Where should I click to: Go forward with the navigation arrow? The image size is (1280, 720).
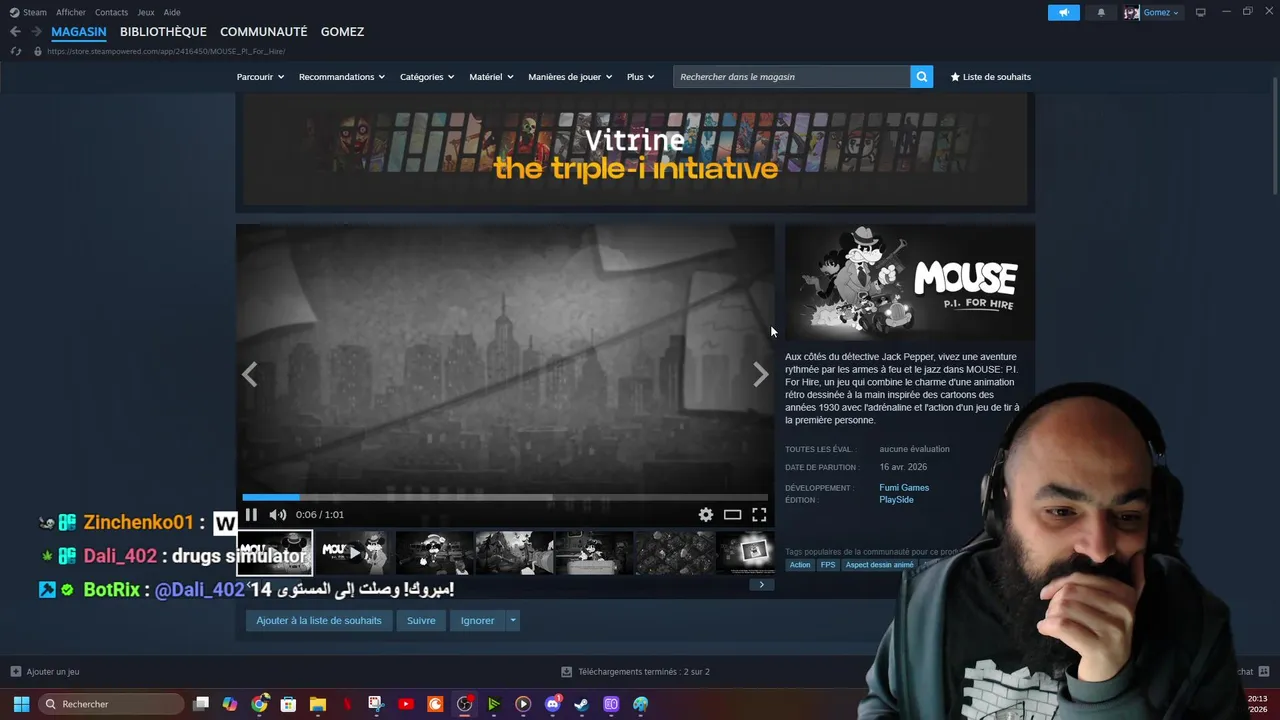pos(36,32)
